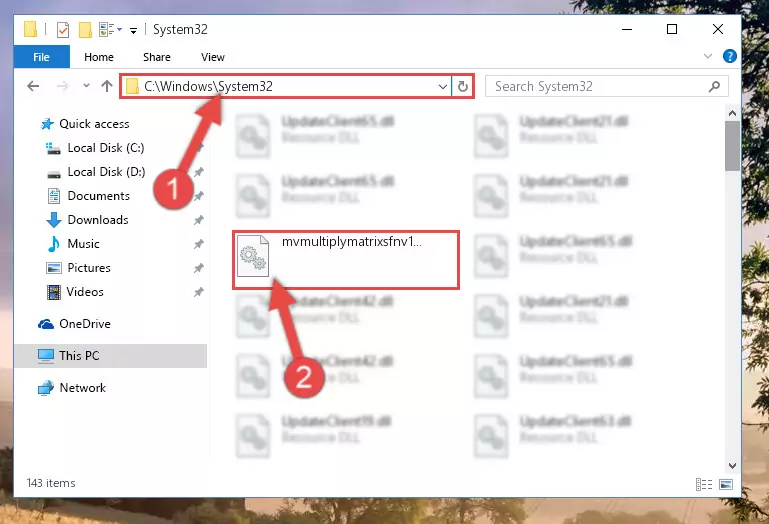Click the pin icon next to Local Disk (D:)

[198, 172]
